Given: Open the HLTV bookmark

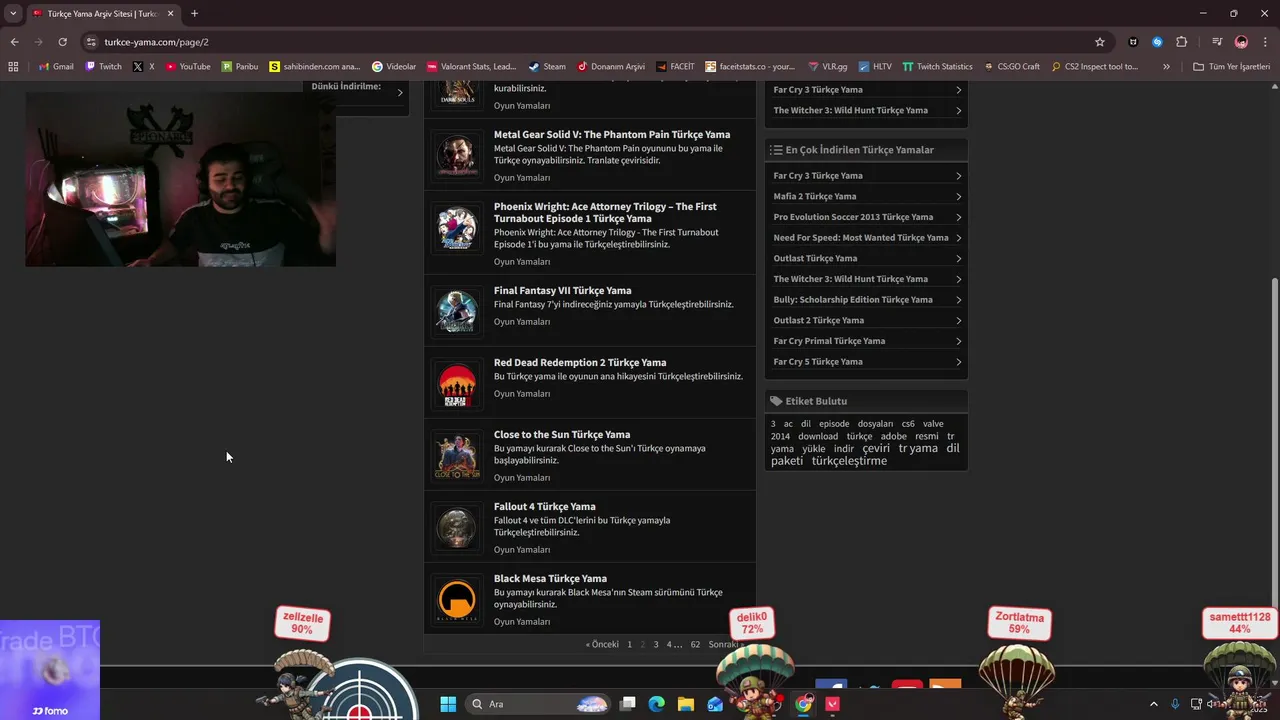Looking at the screenshot, I should coord(875,66).
